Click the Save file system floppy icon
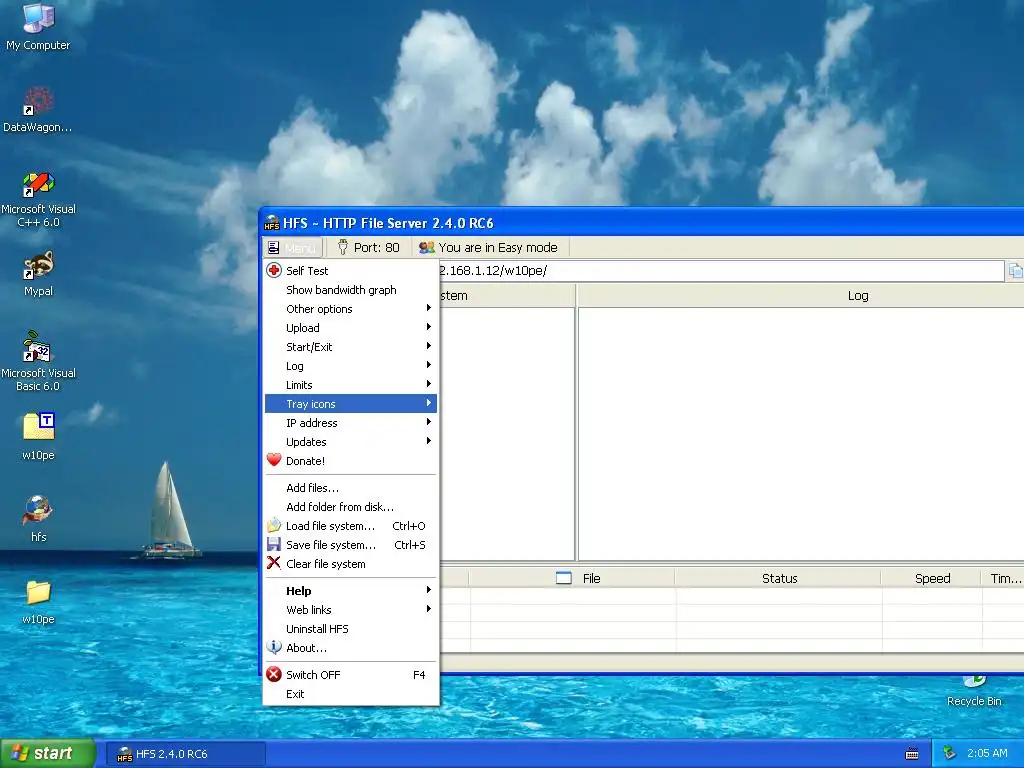This screenshot has height=768, width=1024. click(x=274, y=544)
